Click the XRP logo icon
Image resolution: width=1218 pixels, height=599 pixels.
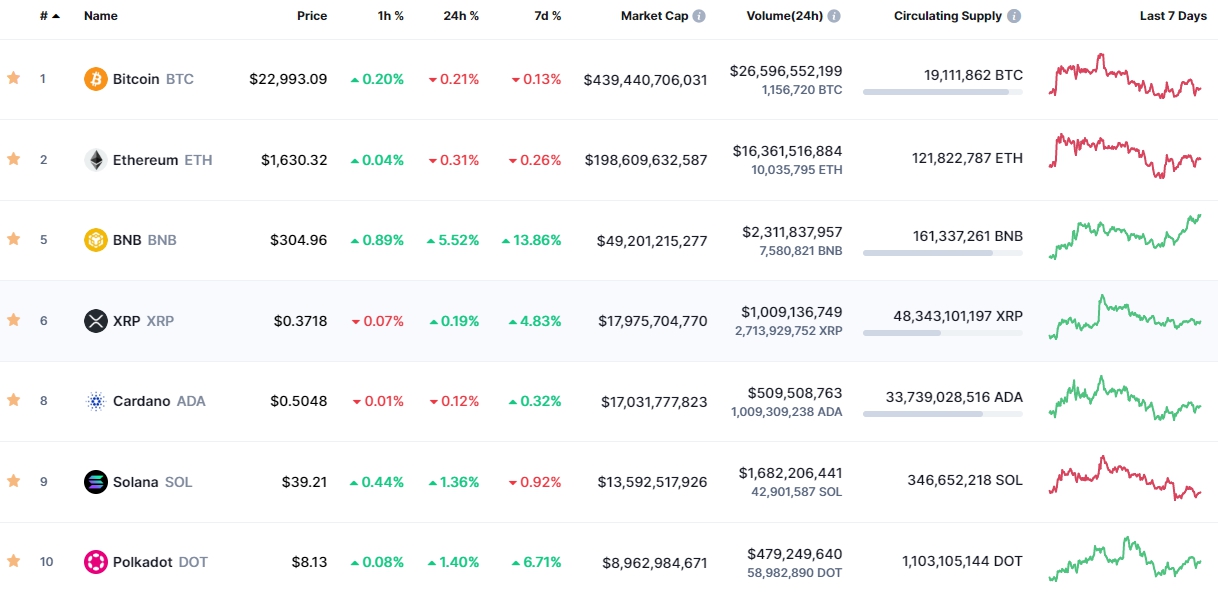pyautogui.click(x=96, y=321)
